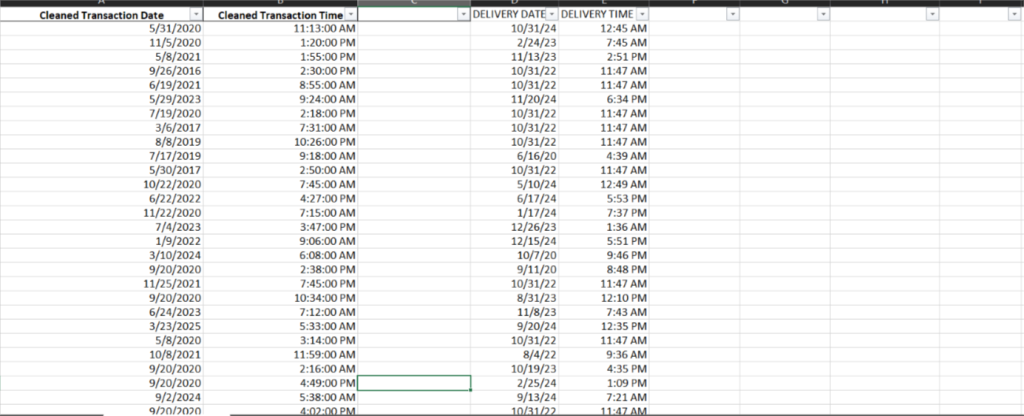This screenshot has width=1024, height=416.
Task: Select the DELIVERY DATE header cell
Action: tap(515, 14)
